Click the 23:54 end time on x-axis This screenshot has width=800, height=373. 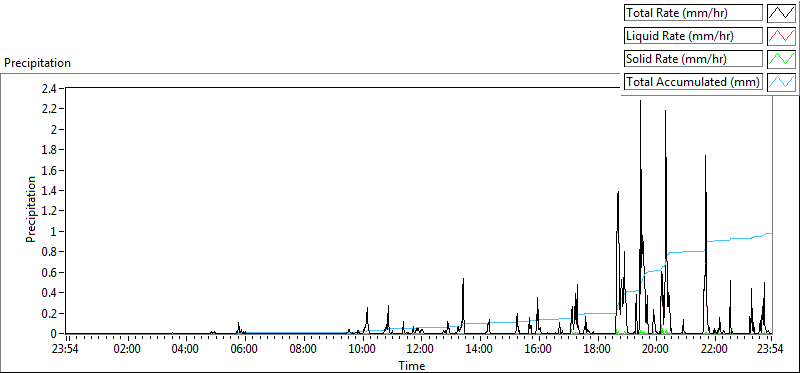click(x=770, y=350)
